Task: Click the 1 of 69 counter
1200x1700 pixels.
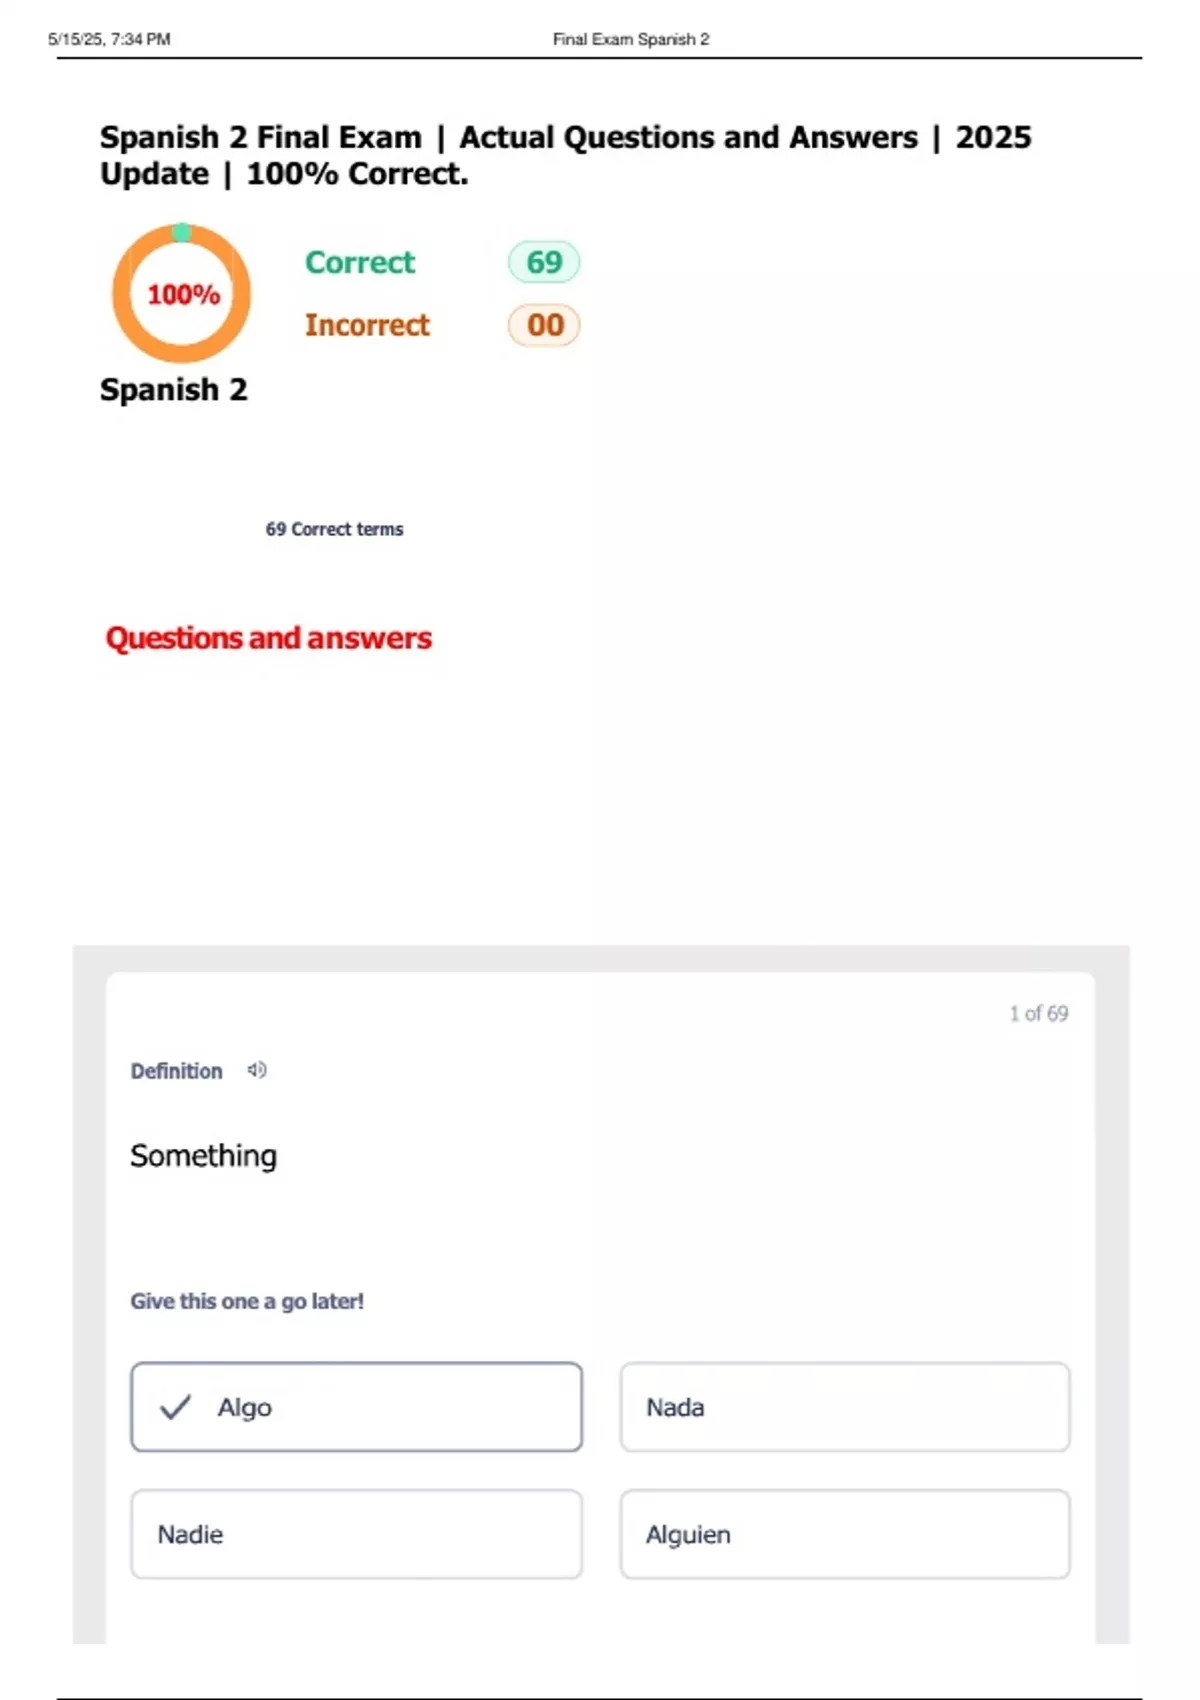Action: [x=1039, y=1013]
